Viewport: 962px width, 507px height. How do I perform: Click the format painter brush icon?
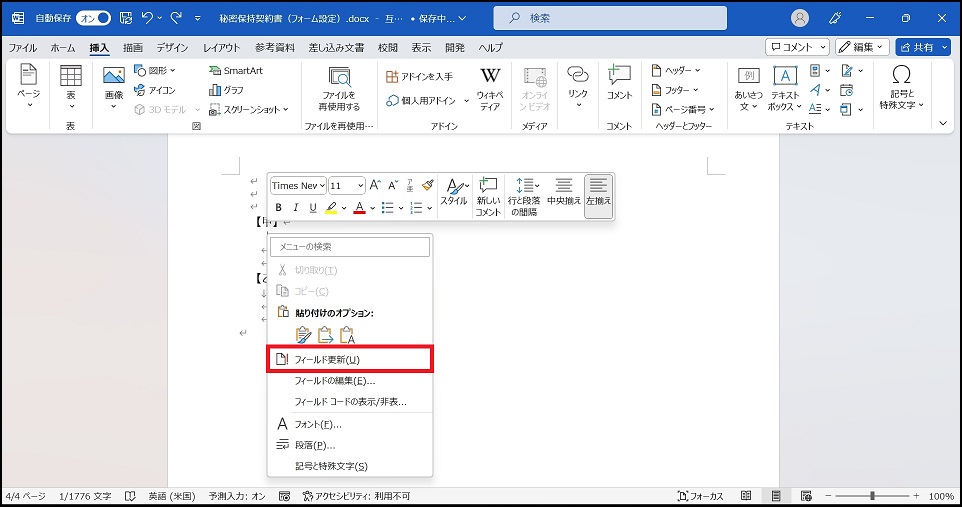pyautogui.click(x=428, y=185)
